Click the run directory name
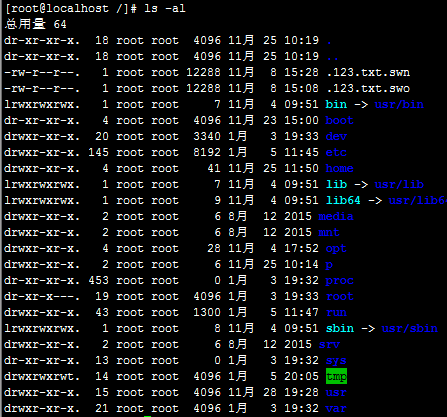This screenshot has height=417, width=447. pyautogui.click(x=336, y=312)
